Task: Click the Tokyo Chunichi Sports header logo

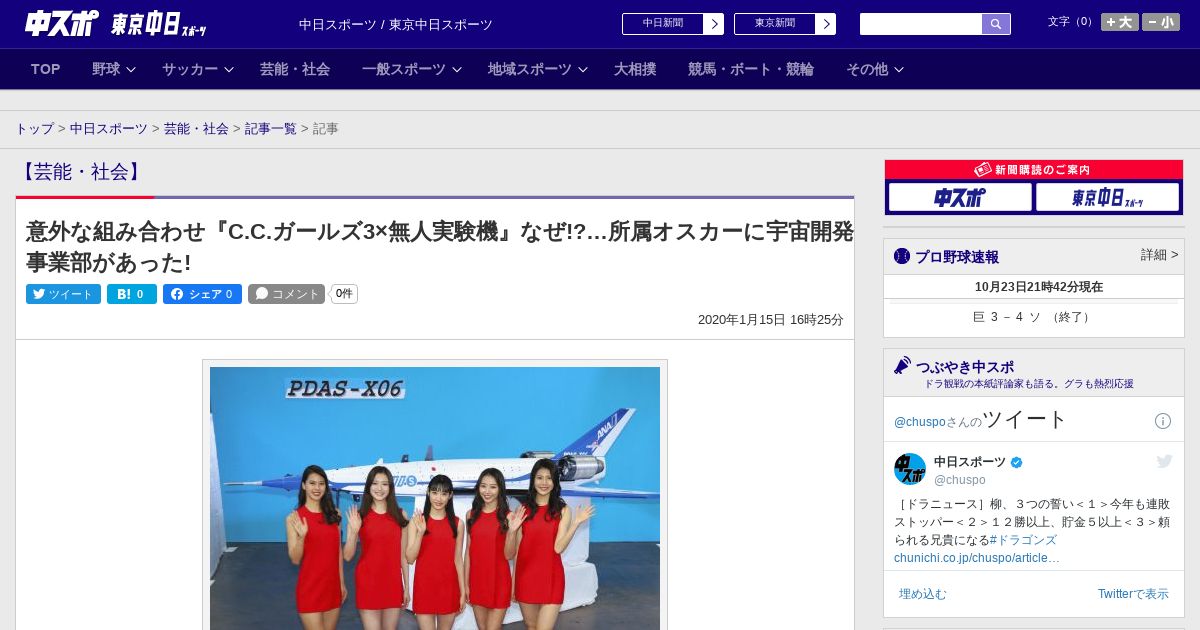Action: point(159,24)
